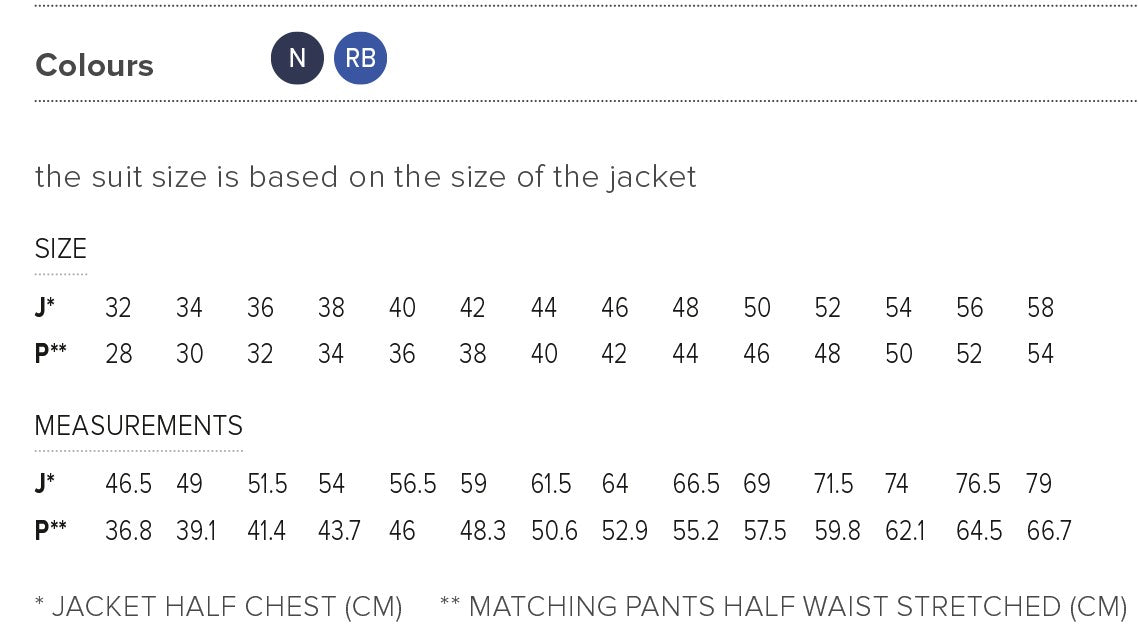Screen dimensions: 1138x644
Task: Click the Colours heading
Action: coord(94,66)
